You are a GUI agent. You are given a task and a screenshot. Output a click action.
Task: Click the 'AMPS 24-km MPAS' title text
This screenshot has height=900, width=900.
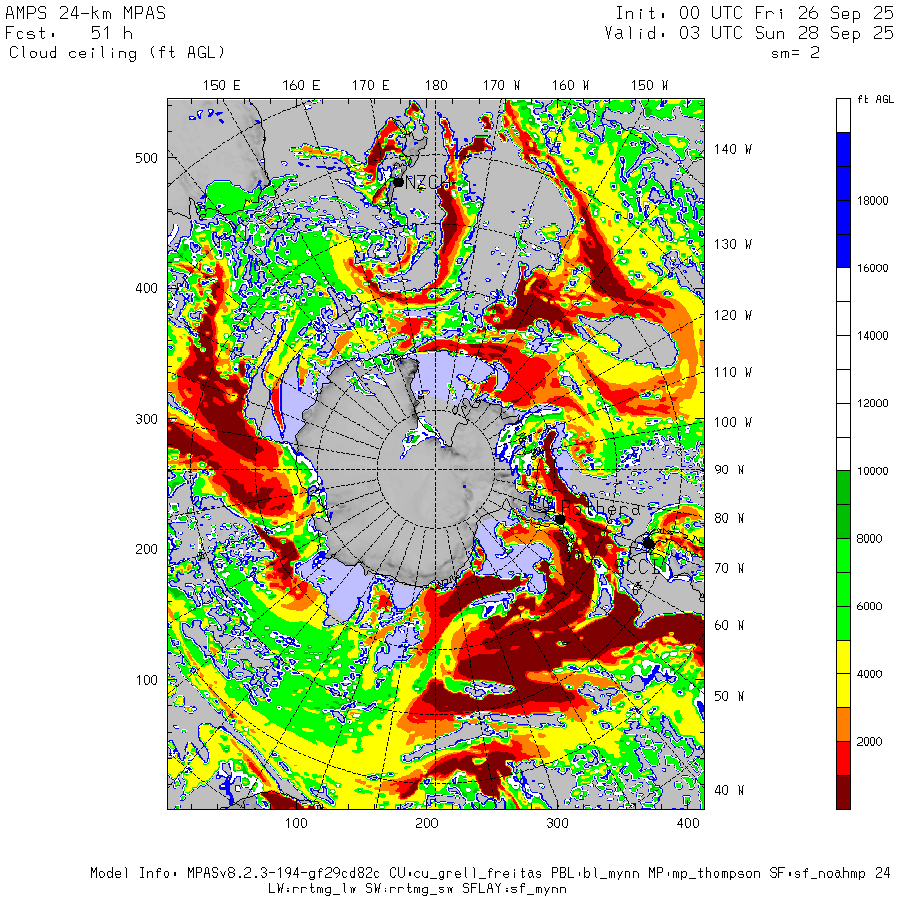(x=86, y=13)
